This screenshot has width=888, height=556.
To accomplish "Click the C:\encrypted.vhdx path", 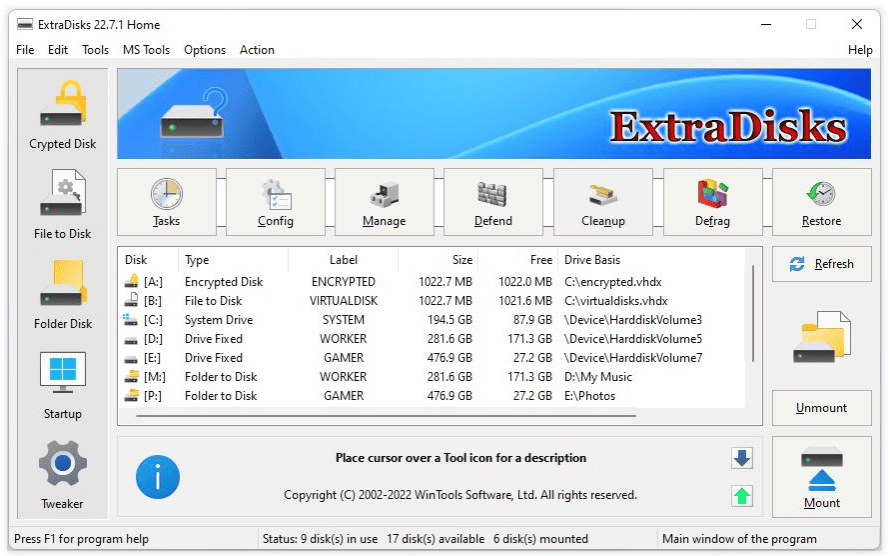I will tap(613, 281).
